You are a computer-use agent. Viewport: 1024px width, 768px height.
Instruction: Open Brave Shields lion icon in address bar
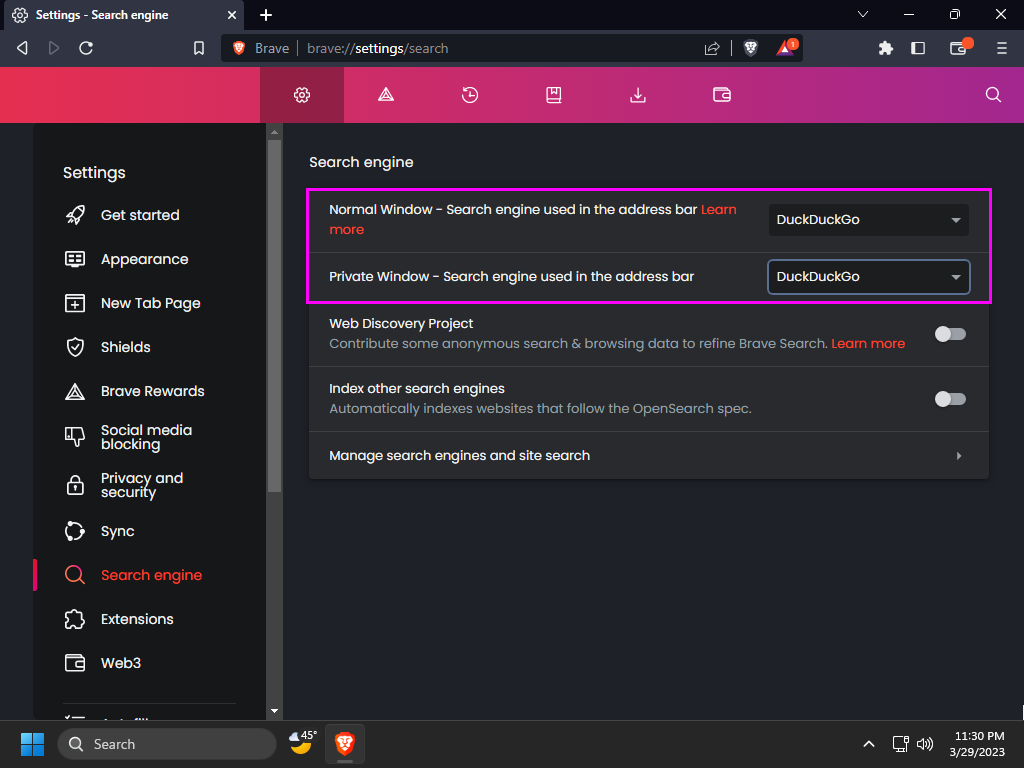click(751, 48)
